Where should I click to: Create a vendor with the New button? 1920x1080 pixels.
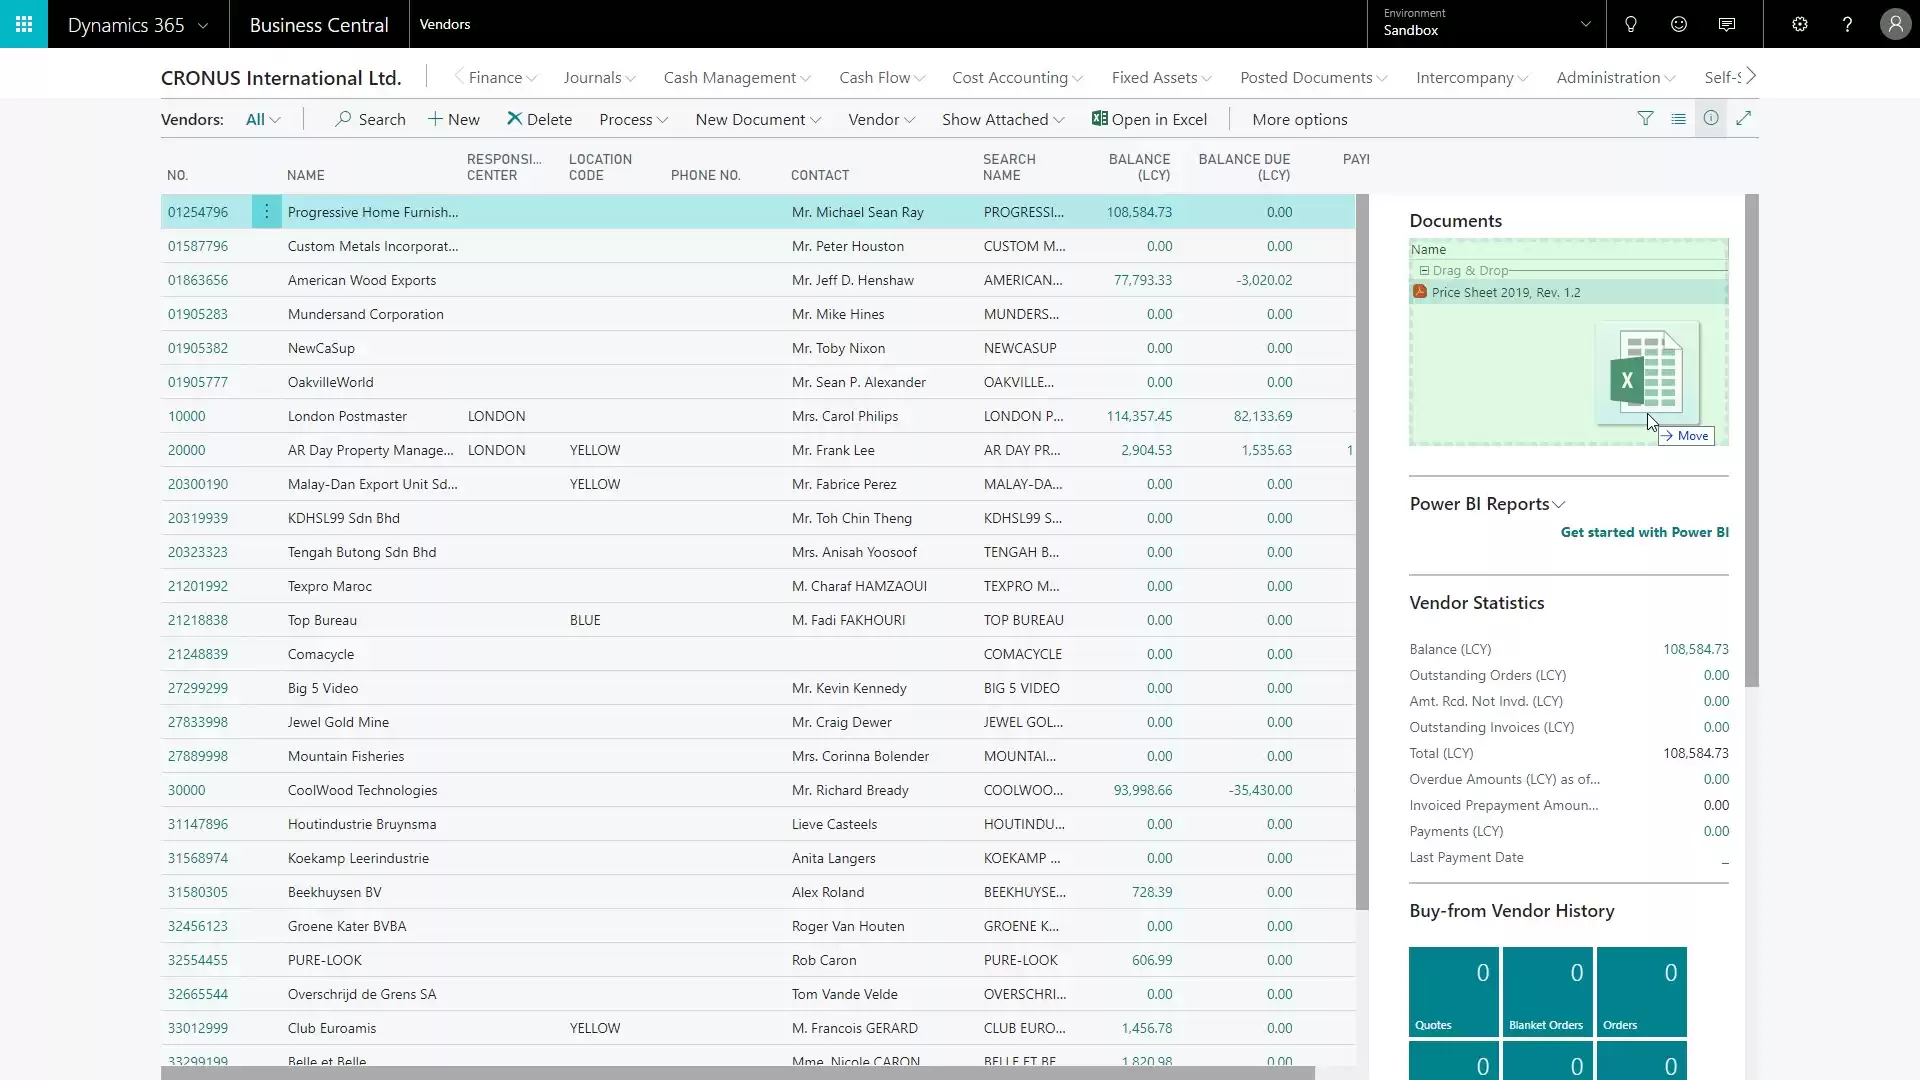click(454, 119)
